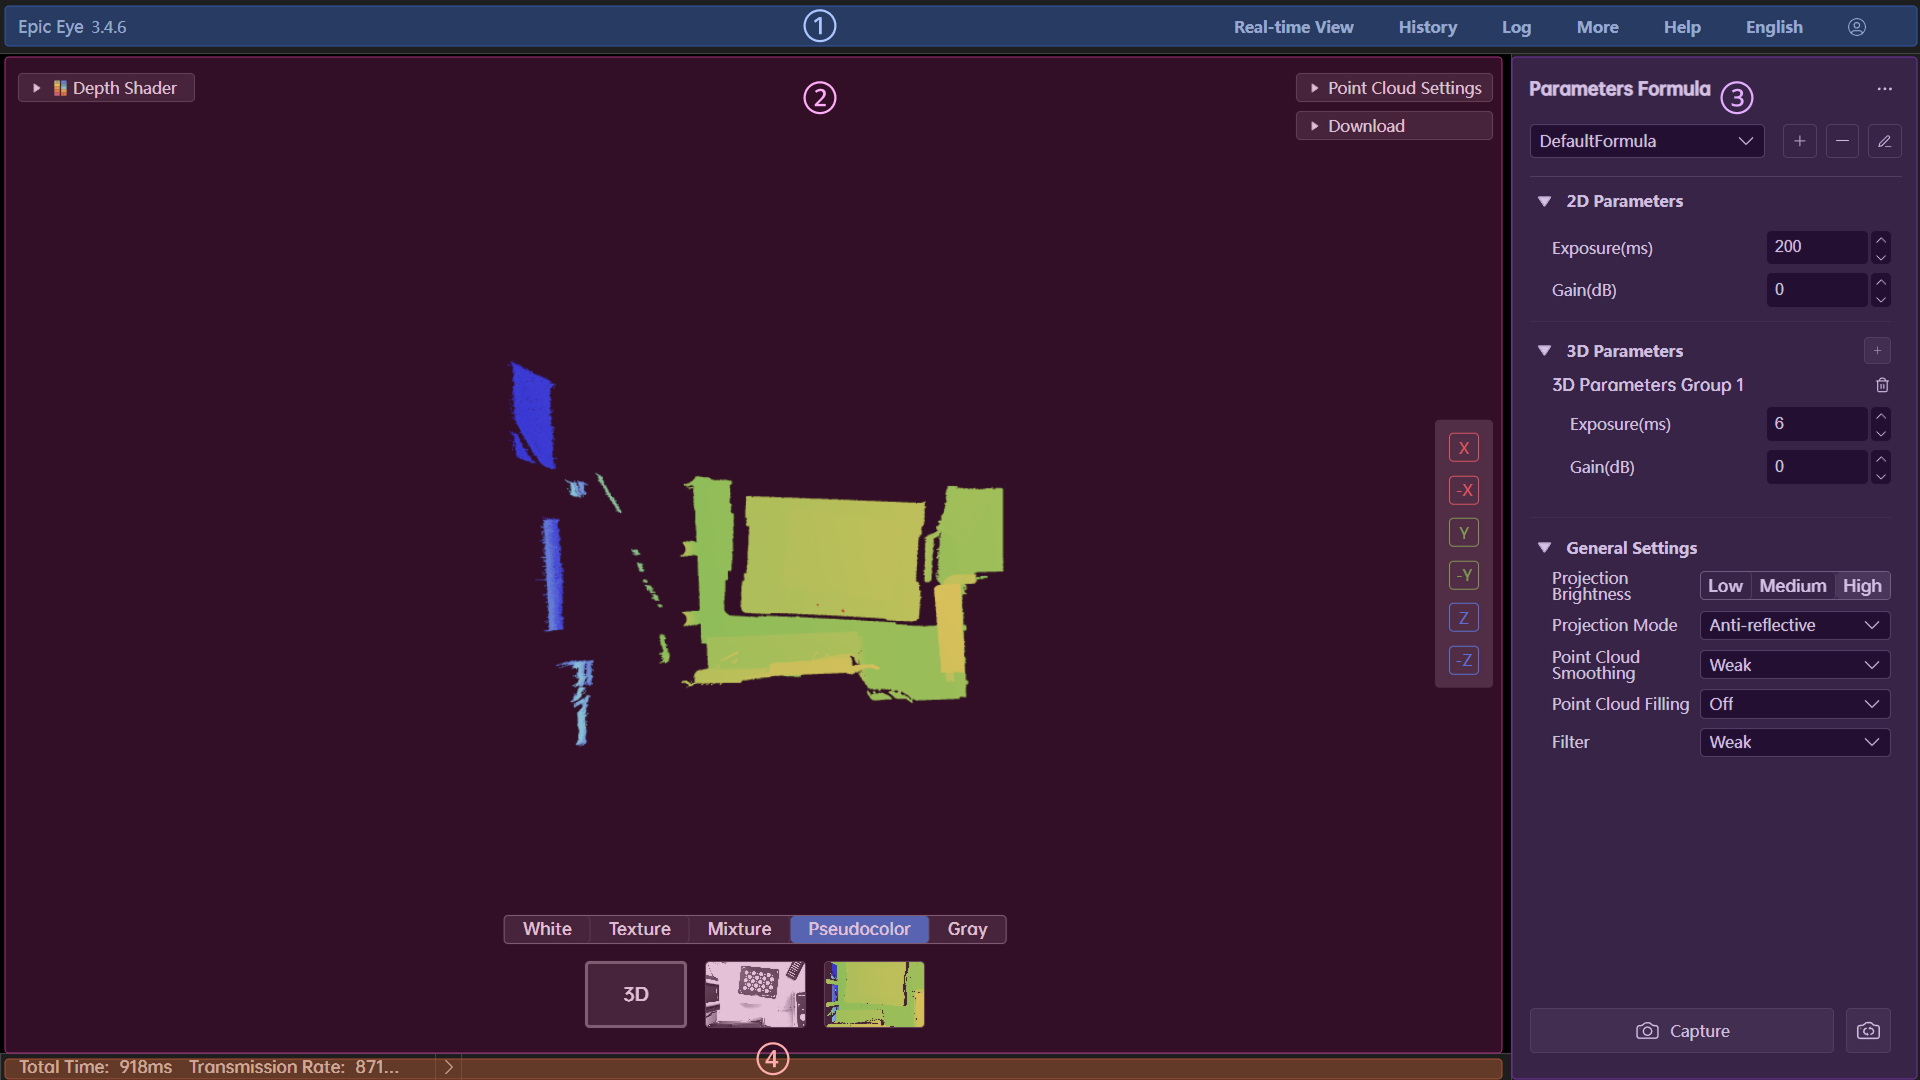This screenshot has height=1080, width=1920.
Task: Open the continuous capture camera icon
Action: click(x=1869, y=1030)
